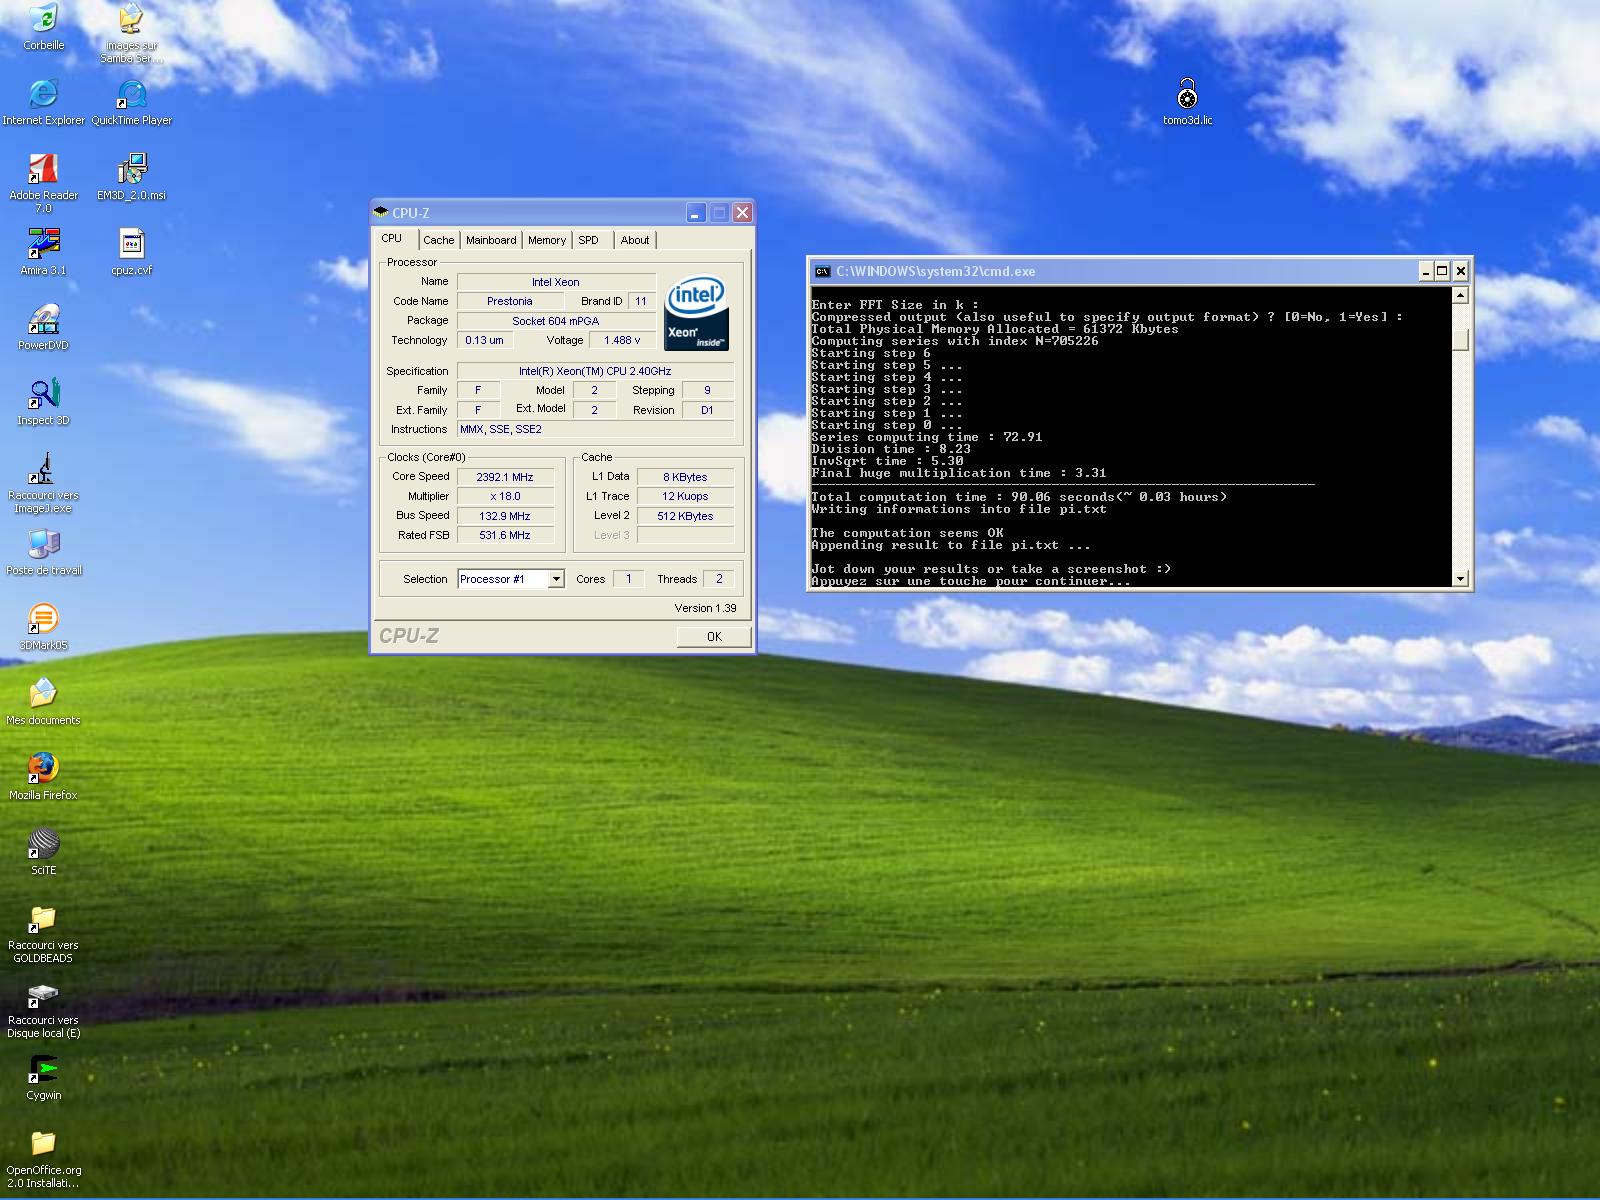Click the Voltage 1.488 v value
Viewport: 1600px width, 1200px height.
point(622,340)
